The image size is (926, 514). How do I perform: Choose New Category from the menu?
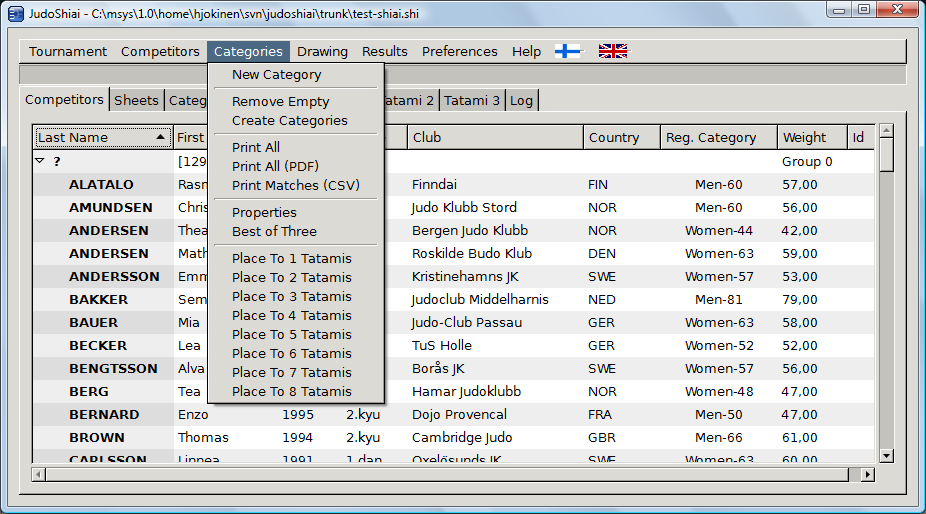[276, 74]
